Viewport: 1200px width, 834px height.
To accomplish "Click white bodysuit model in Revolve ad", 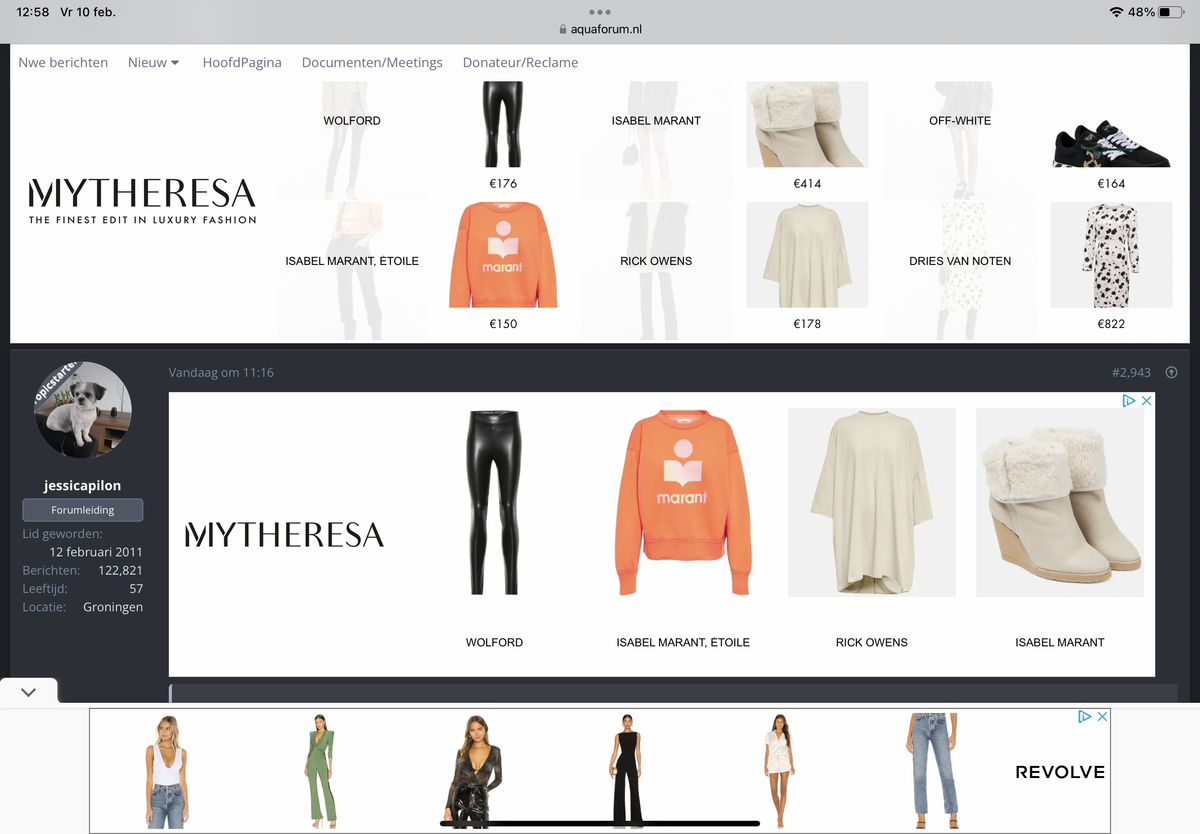I will pos(166,771).
